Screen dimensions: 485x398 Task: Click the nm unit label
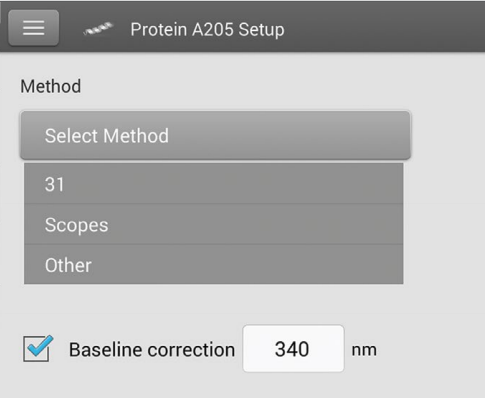364,350
